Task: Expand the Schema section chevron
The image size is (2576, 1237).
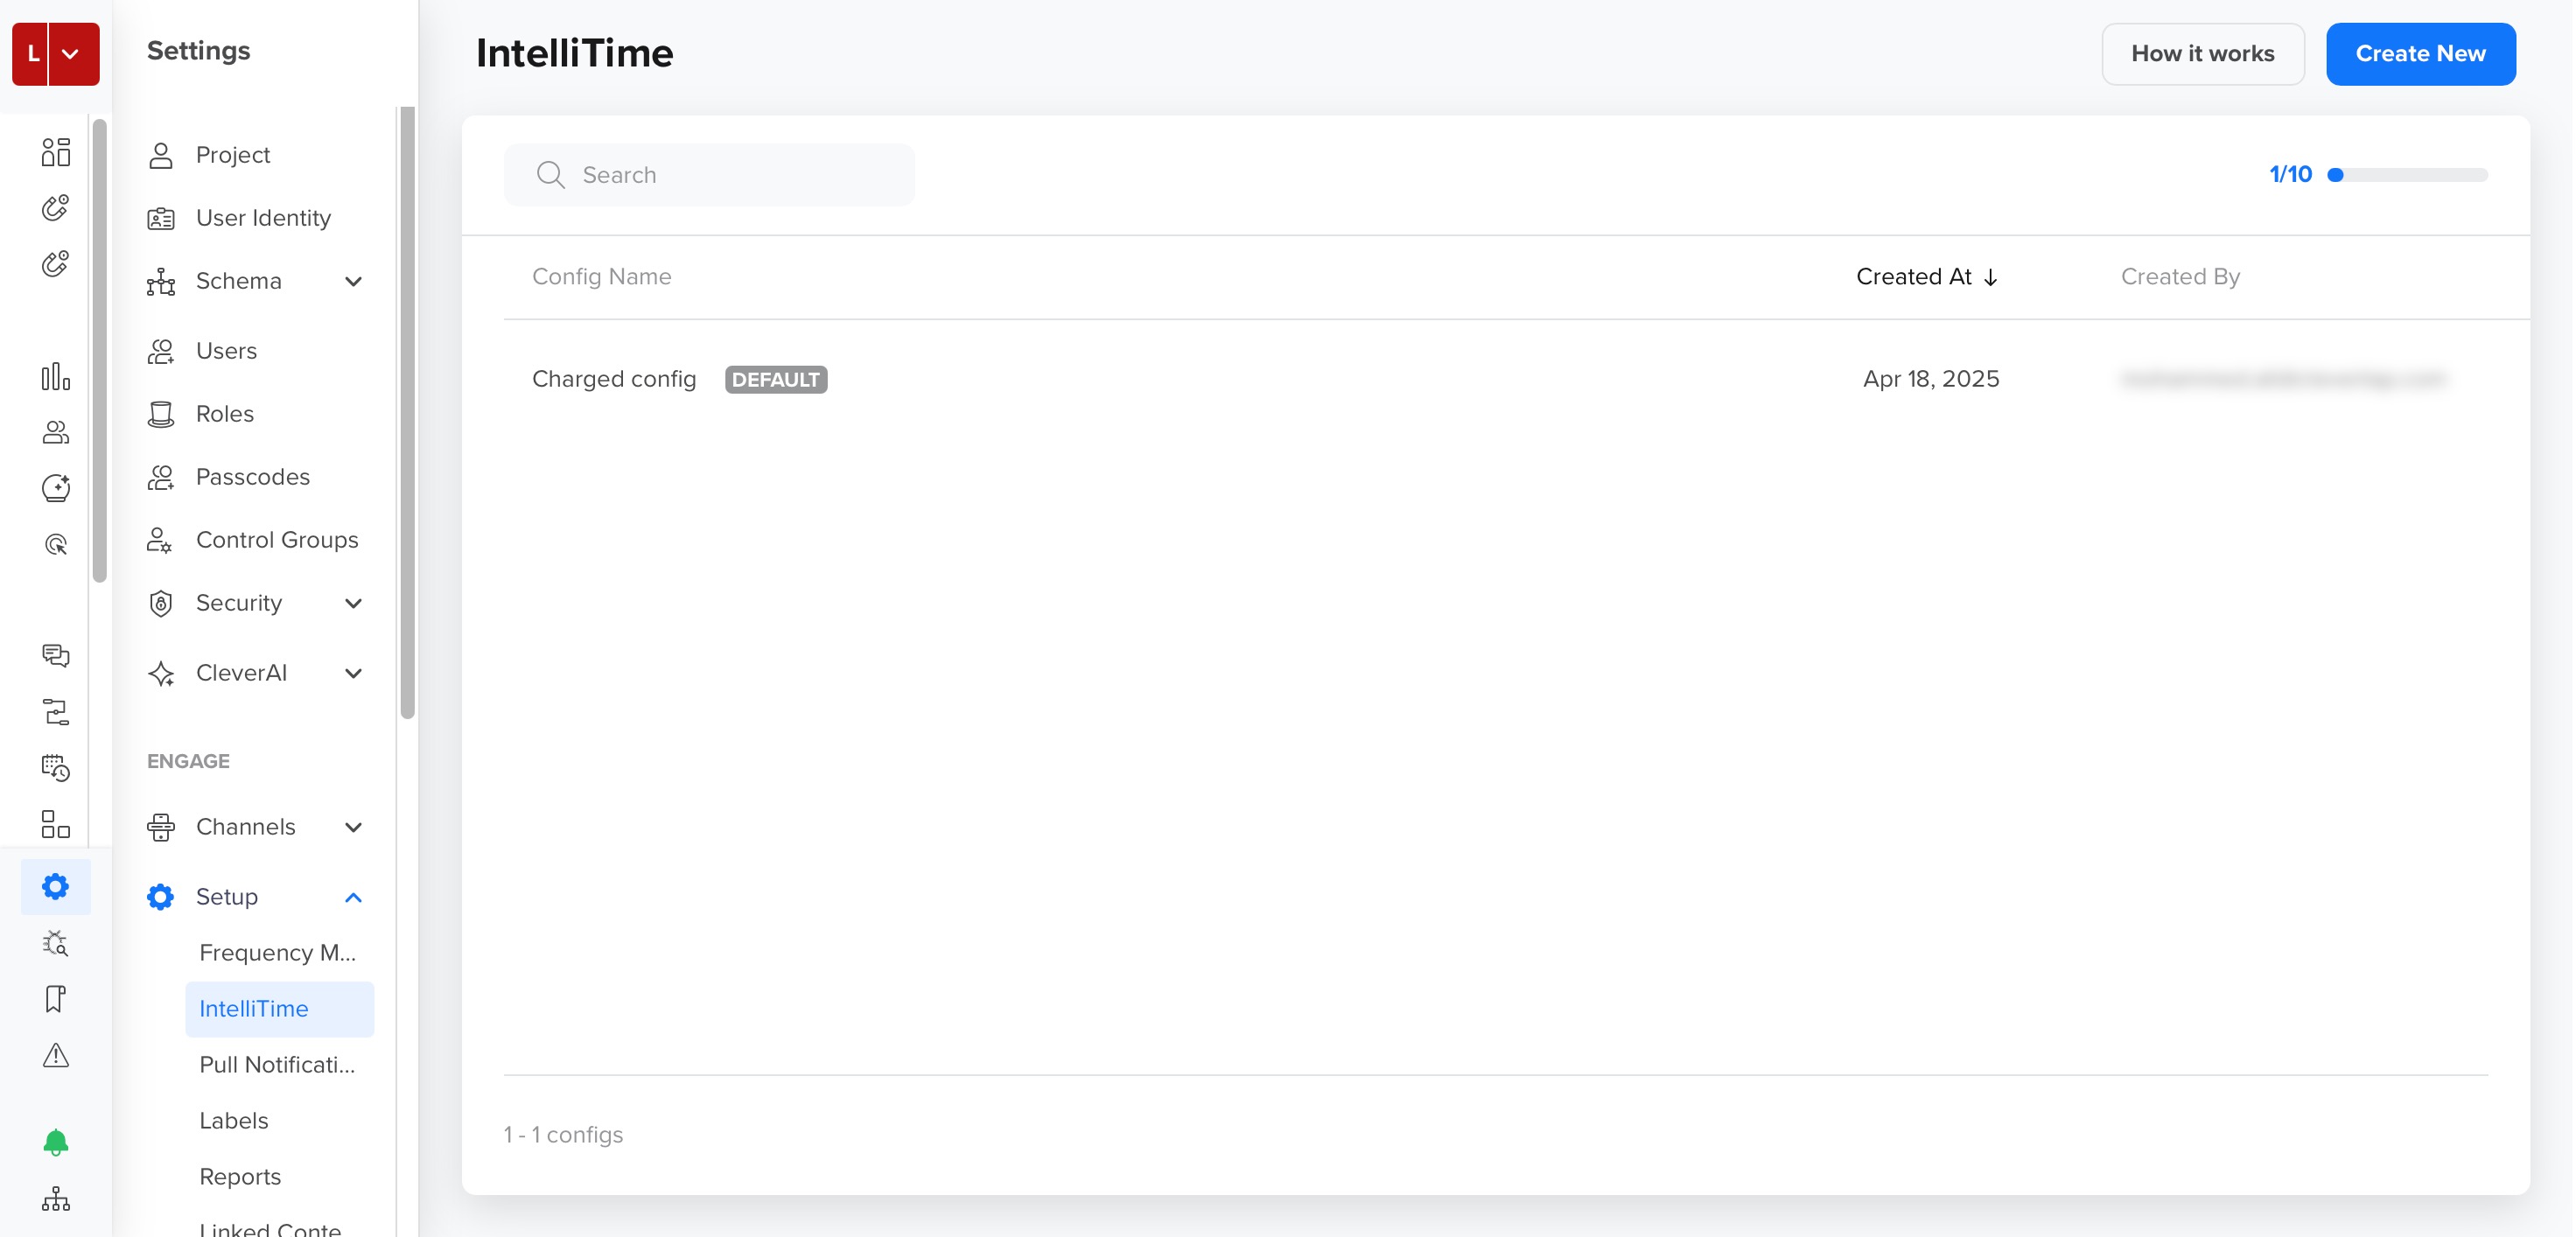Action: tap(353, 281)
